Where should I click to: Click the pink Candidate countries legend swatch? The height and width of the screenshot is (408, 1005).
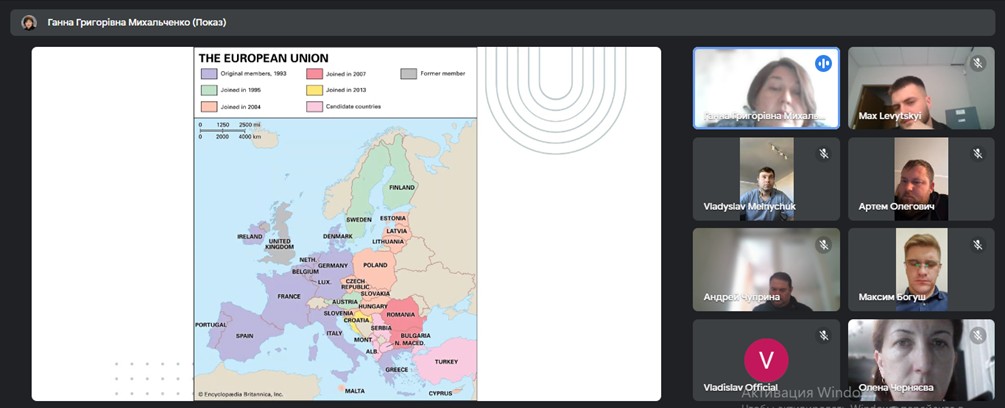click(x=314, y=107)
